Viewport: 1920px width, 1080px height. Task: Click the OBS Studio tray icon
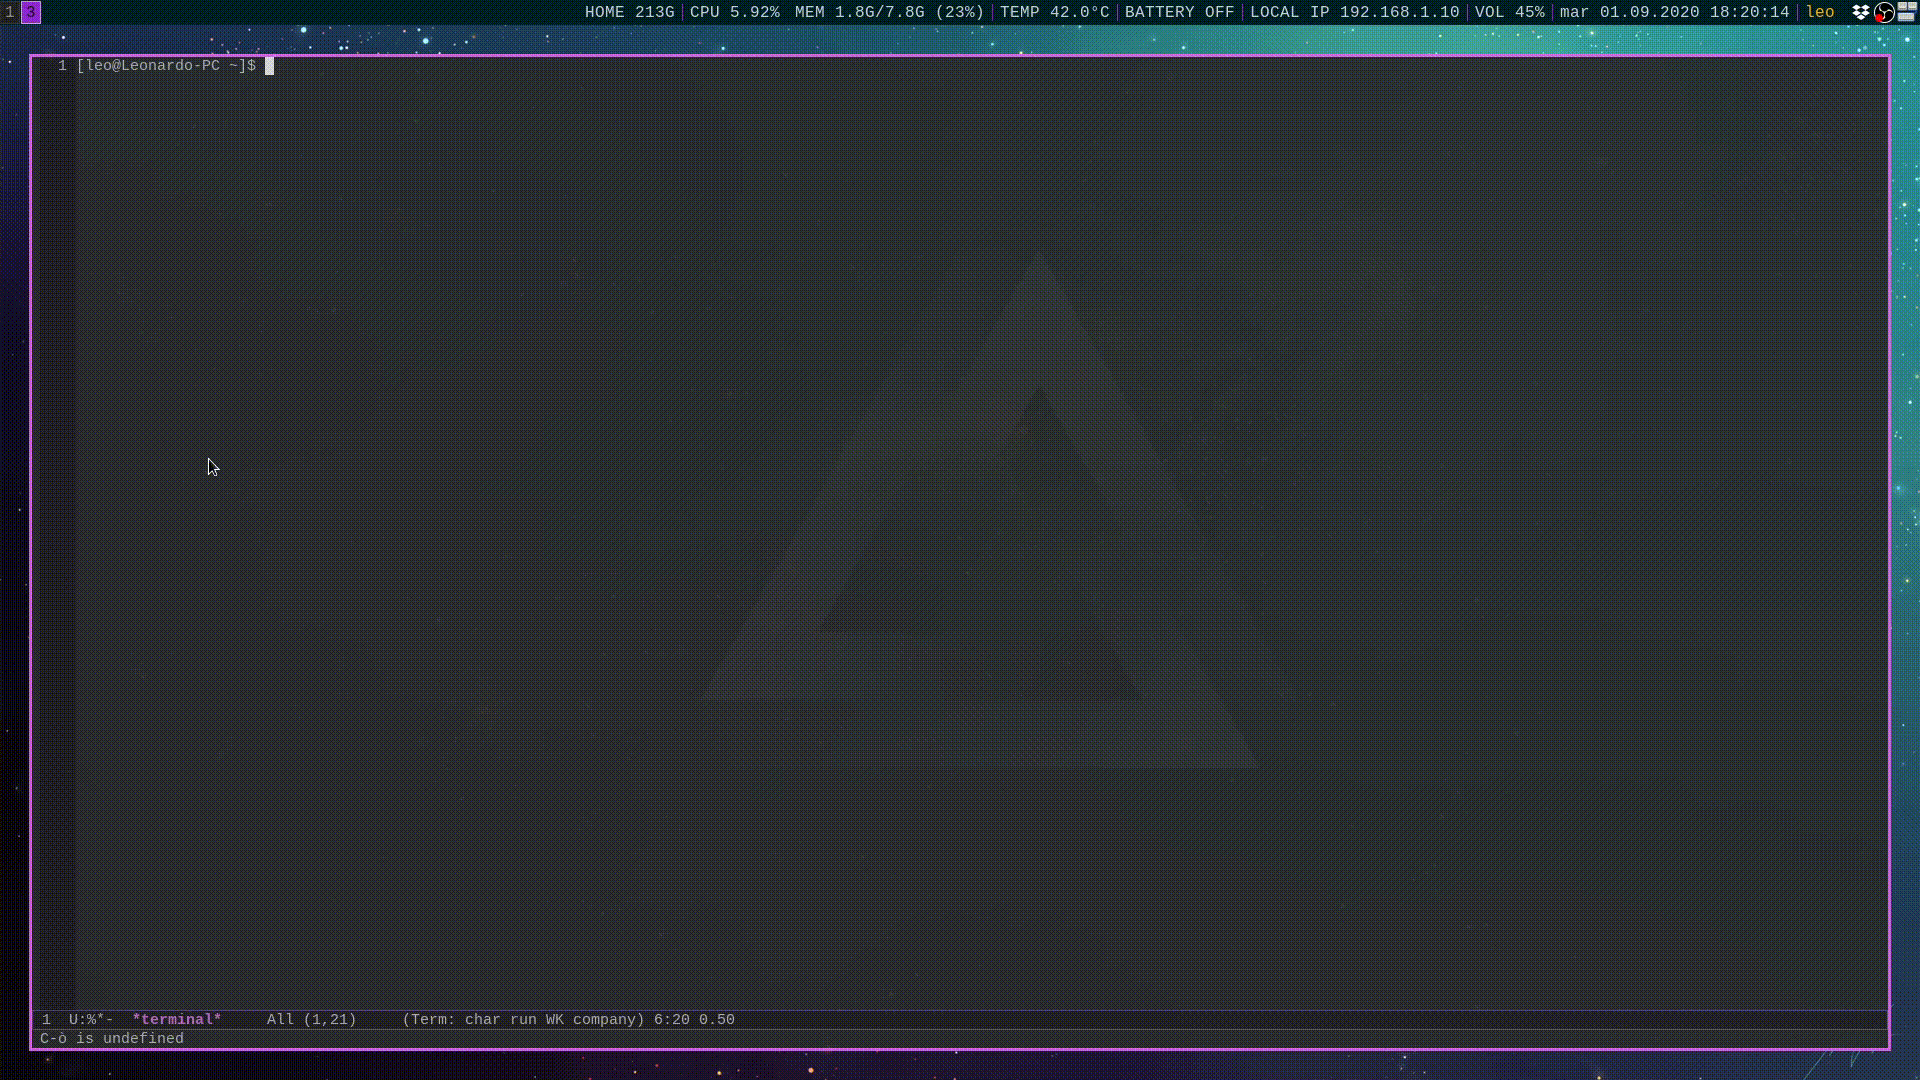[1884, 12]
